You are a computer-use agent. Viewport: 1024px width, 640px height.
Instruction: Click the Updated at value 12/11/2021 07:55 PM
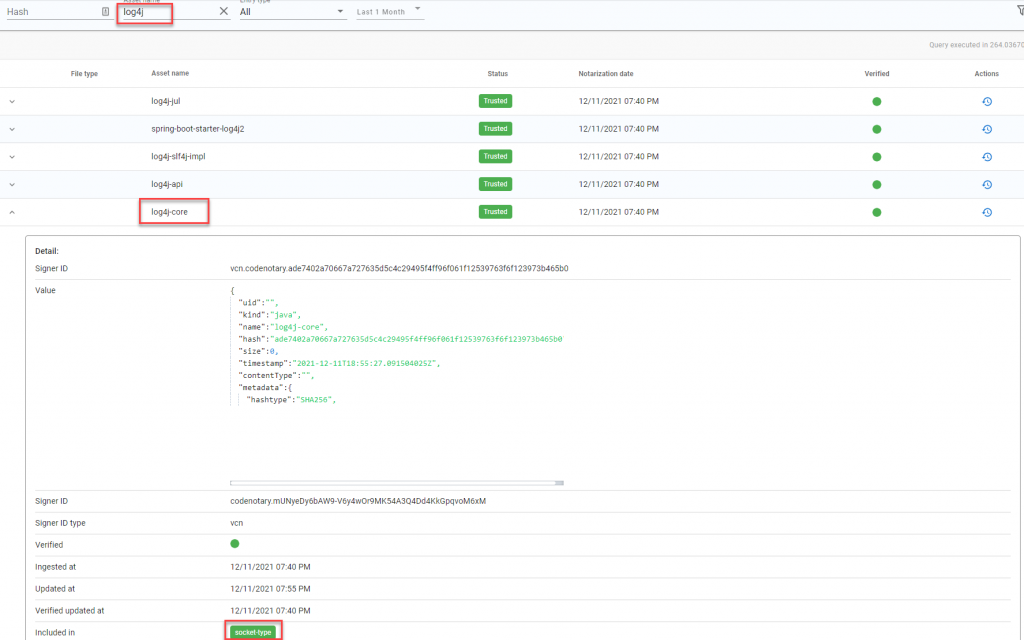point(270,588)
